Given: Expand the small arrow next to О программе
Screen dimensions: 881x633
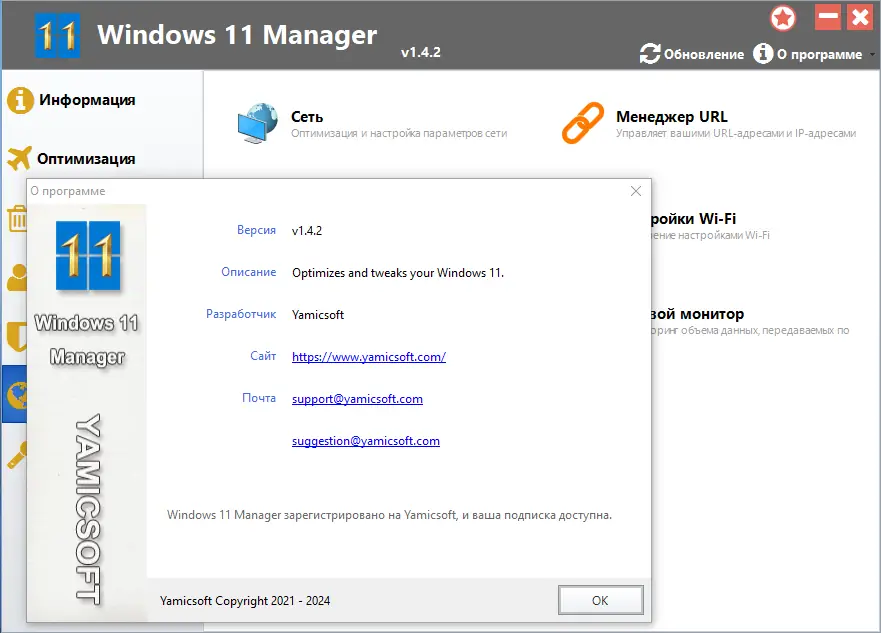Looking at the screenshot, I should point(872,55).
